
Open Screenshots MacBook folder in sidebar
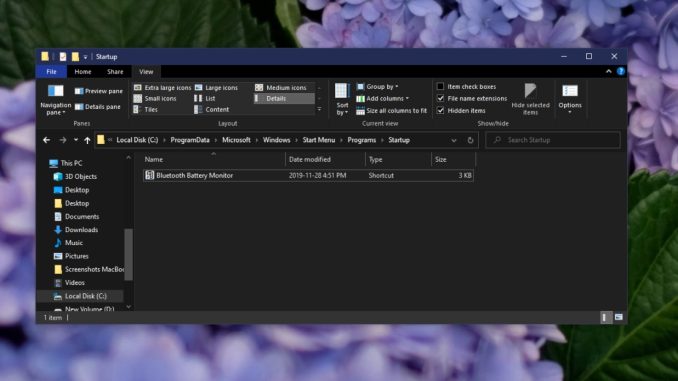coord(89,269)
